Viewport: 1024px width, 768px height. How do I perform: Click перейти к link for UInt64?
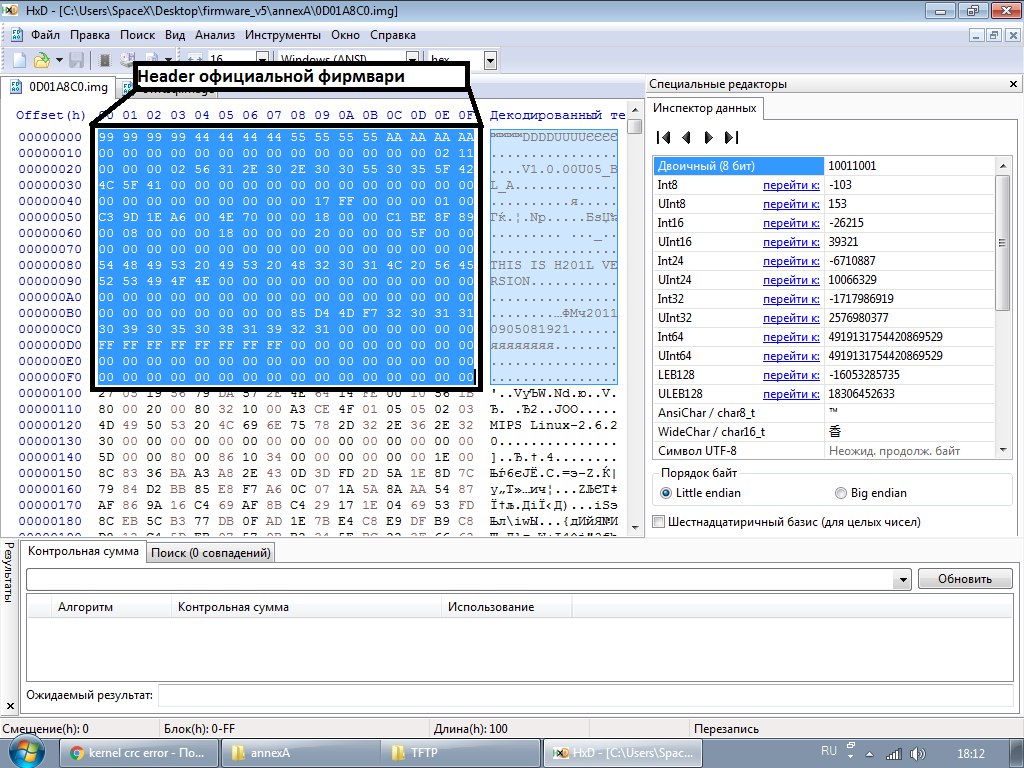(791, 356)
